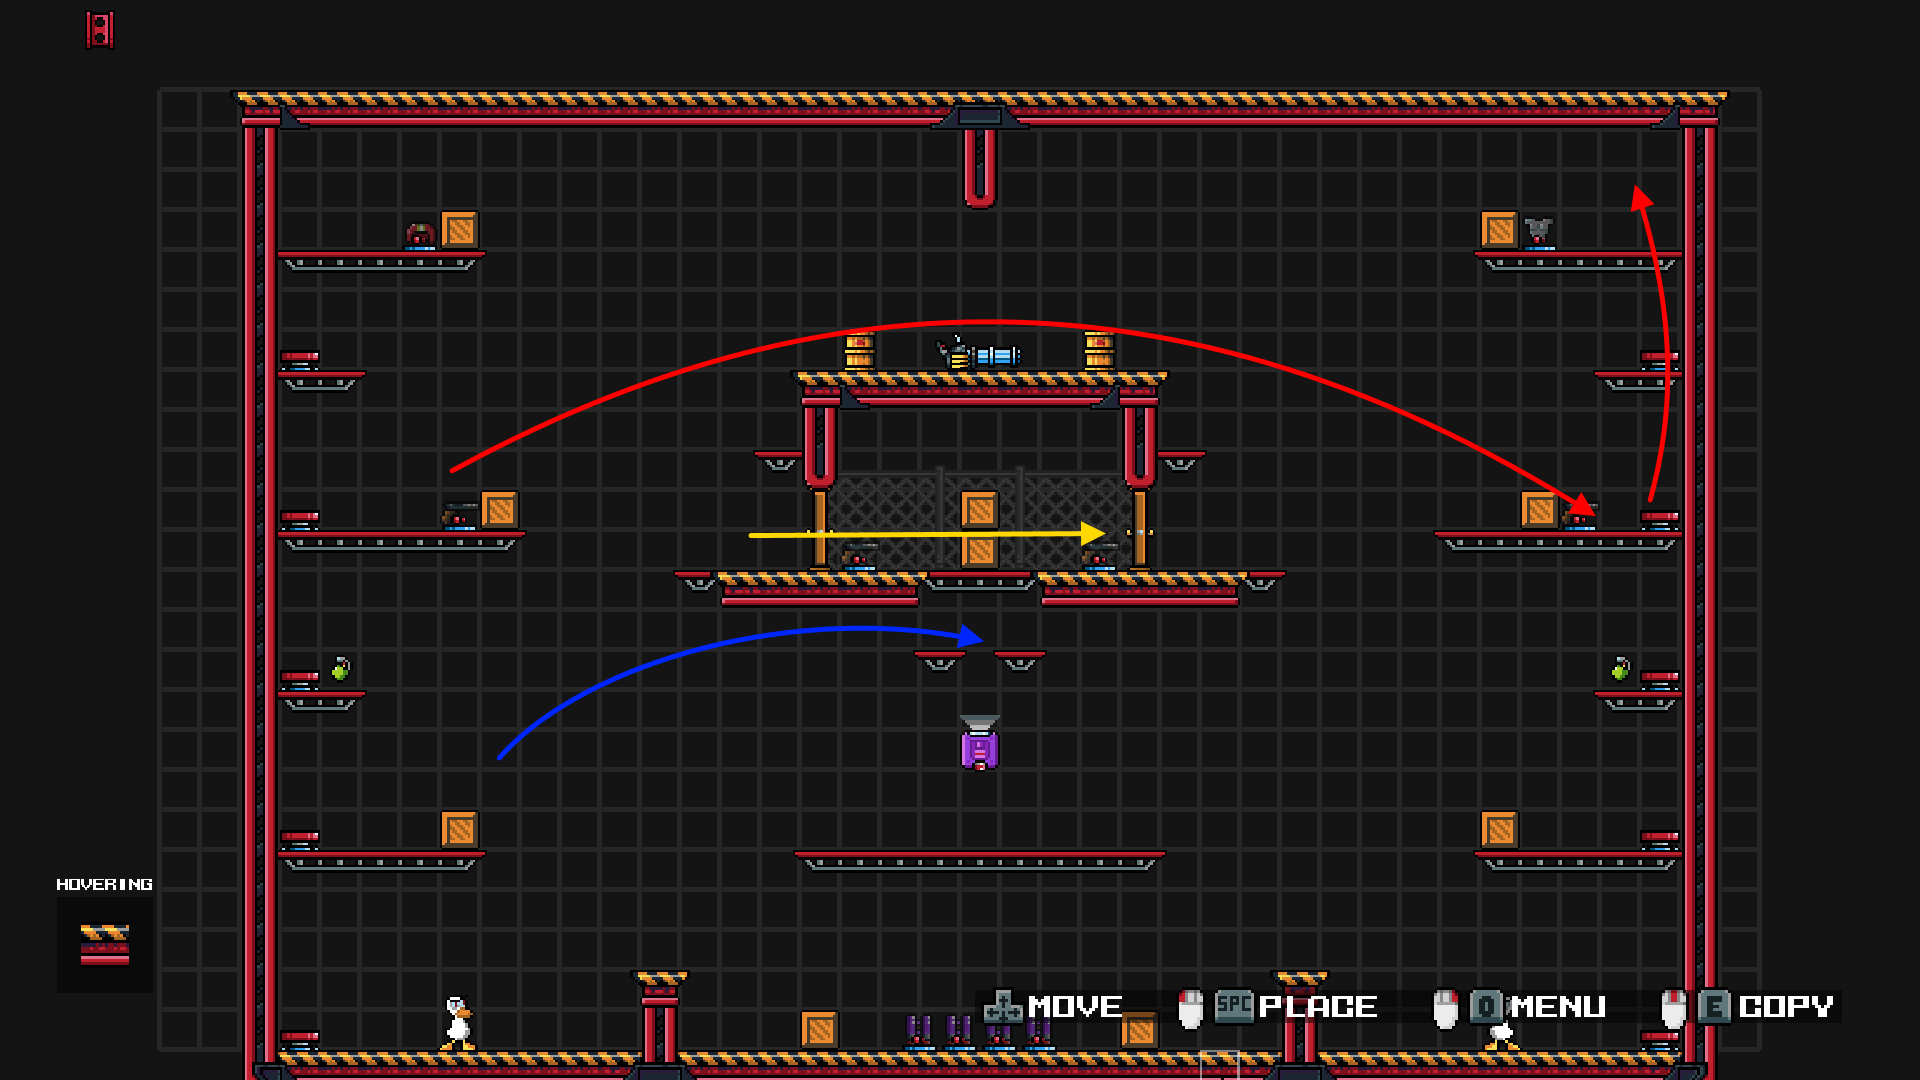Click the dark red helmet on upper-left platform
1920x1080 pixels.
click(x=420, y=234)
